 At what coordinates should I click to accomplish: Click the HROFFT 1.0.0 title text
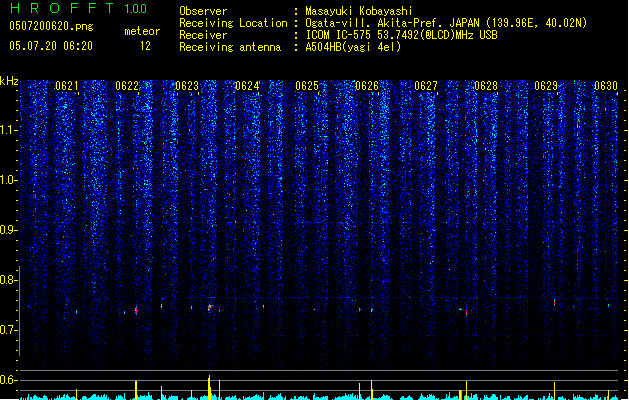79,8
